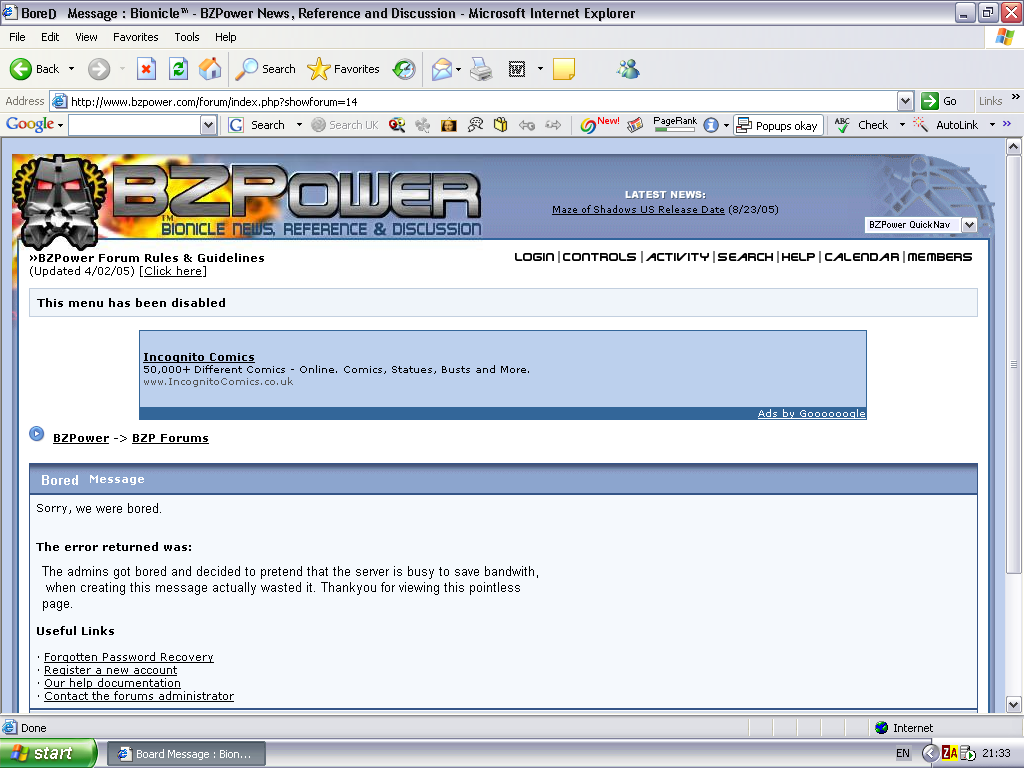Open the View menu
Screen dimensions: 1024x768
86,37
